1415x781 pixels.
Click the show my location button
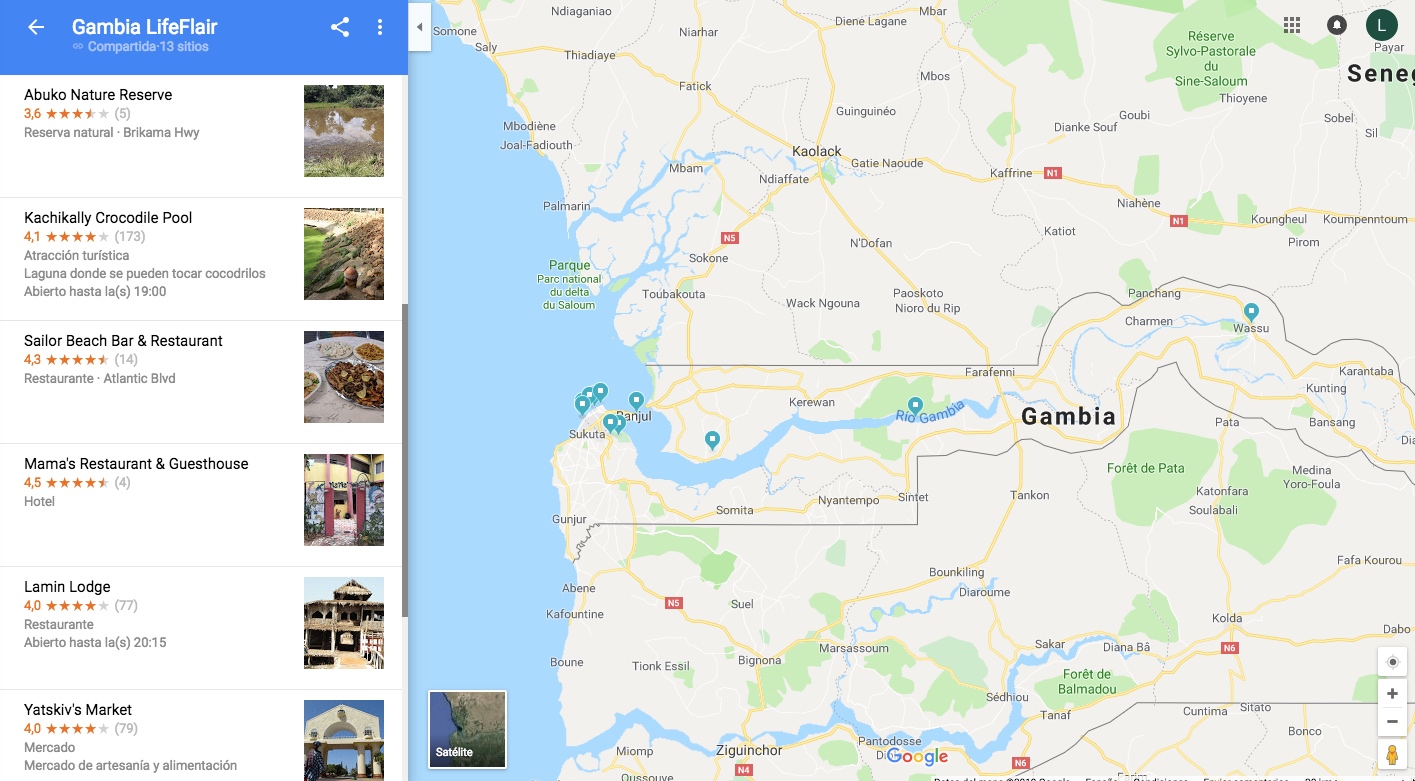[x=1392, y=662]
